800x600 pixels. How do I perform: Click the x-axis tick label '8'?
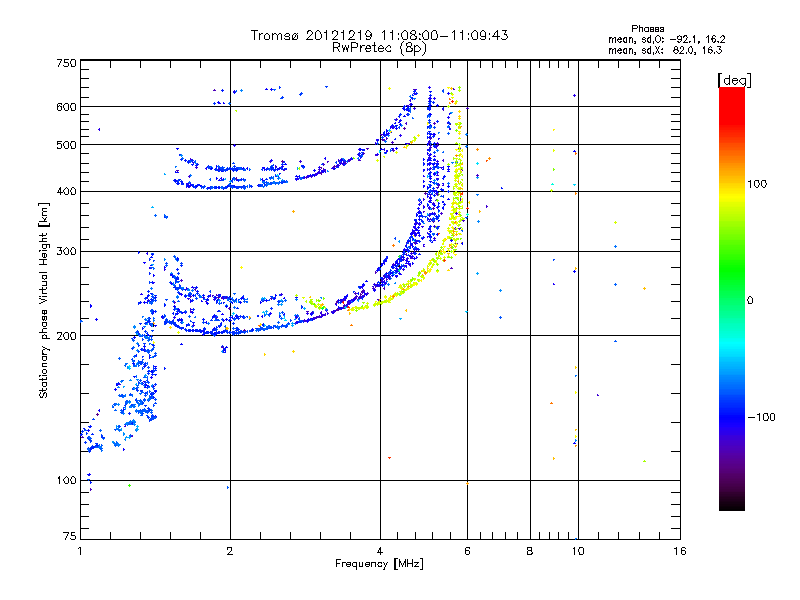pos(530,551)
